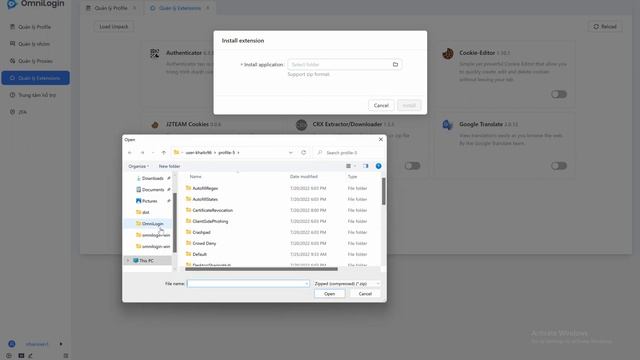Open the File name dropdown arrow
This screenshot has height=360, width=640.
[x=307, y=284]
